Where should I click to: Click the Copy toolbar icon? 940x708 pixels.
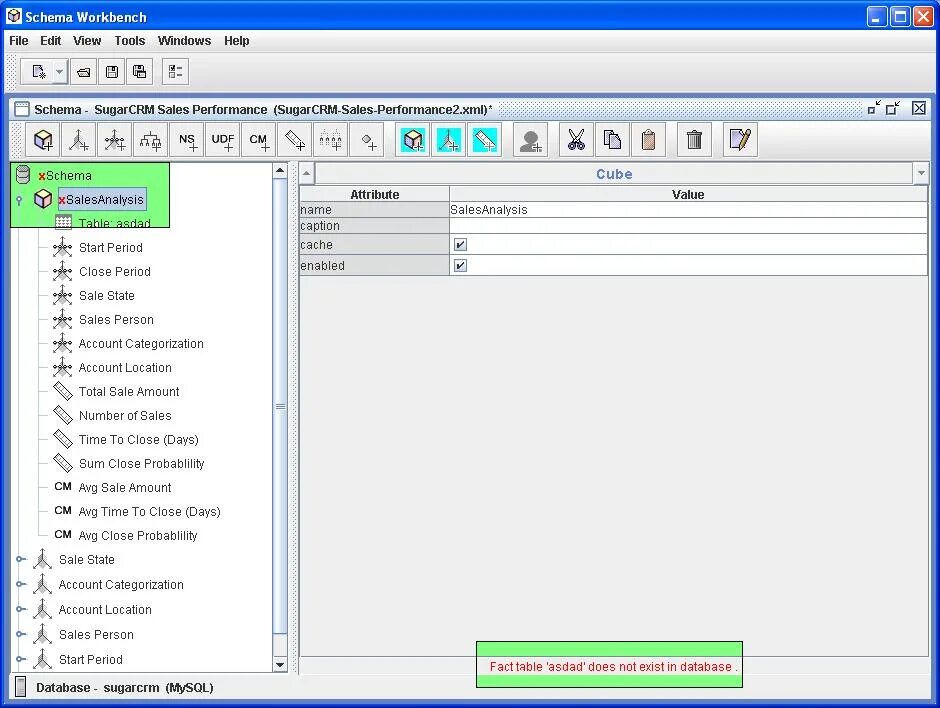(612, 140)
